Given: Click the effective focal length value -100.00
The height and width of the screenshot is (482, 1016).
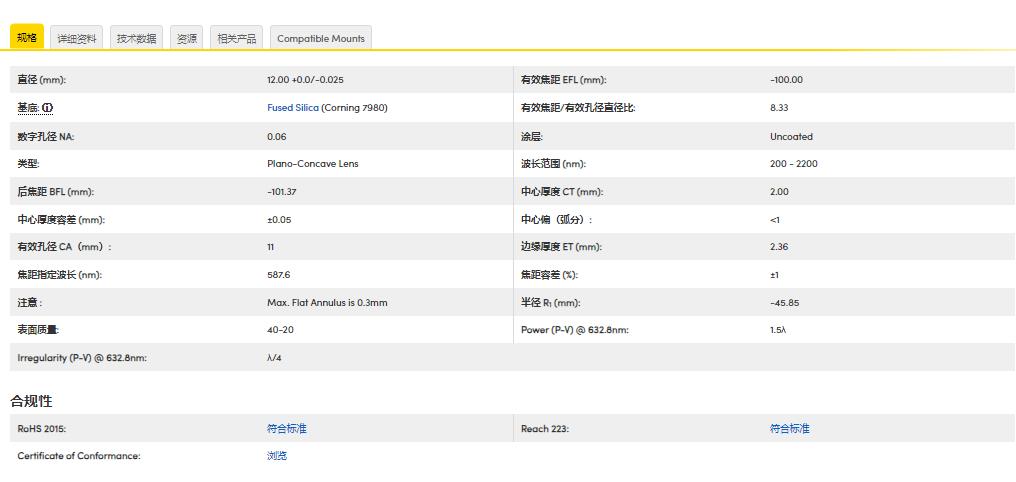Looking at the screenshot, I should pos(786,80).
